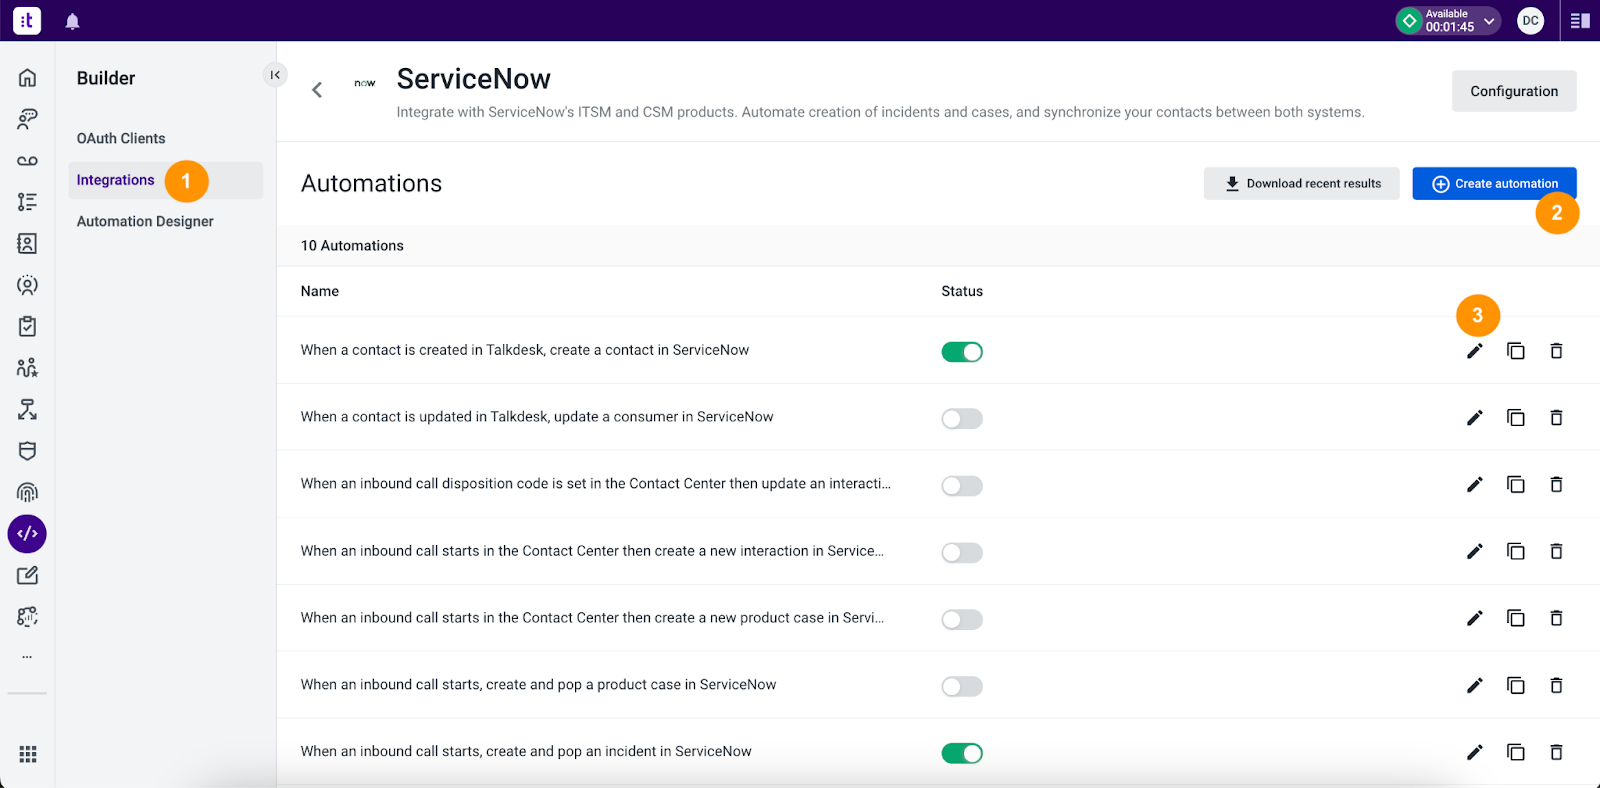Click the Status column header

click(962, 291)
